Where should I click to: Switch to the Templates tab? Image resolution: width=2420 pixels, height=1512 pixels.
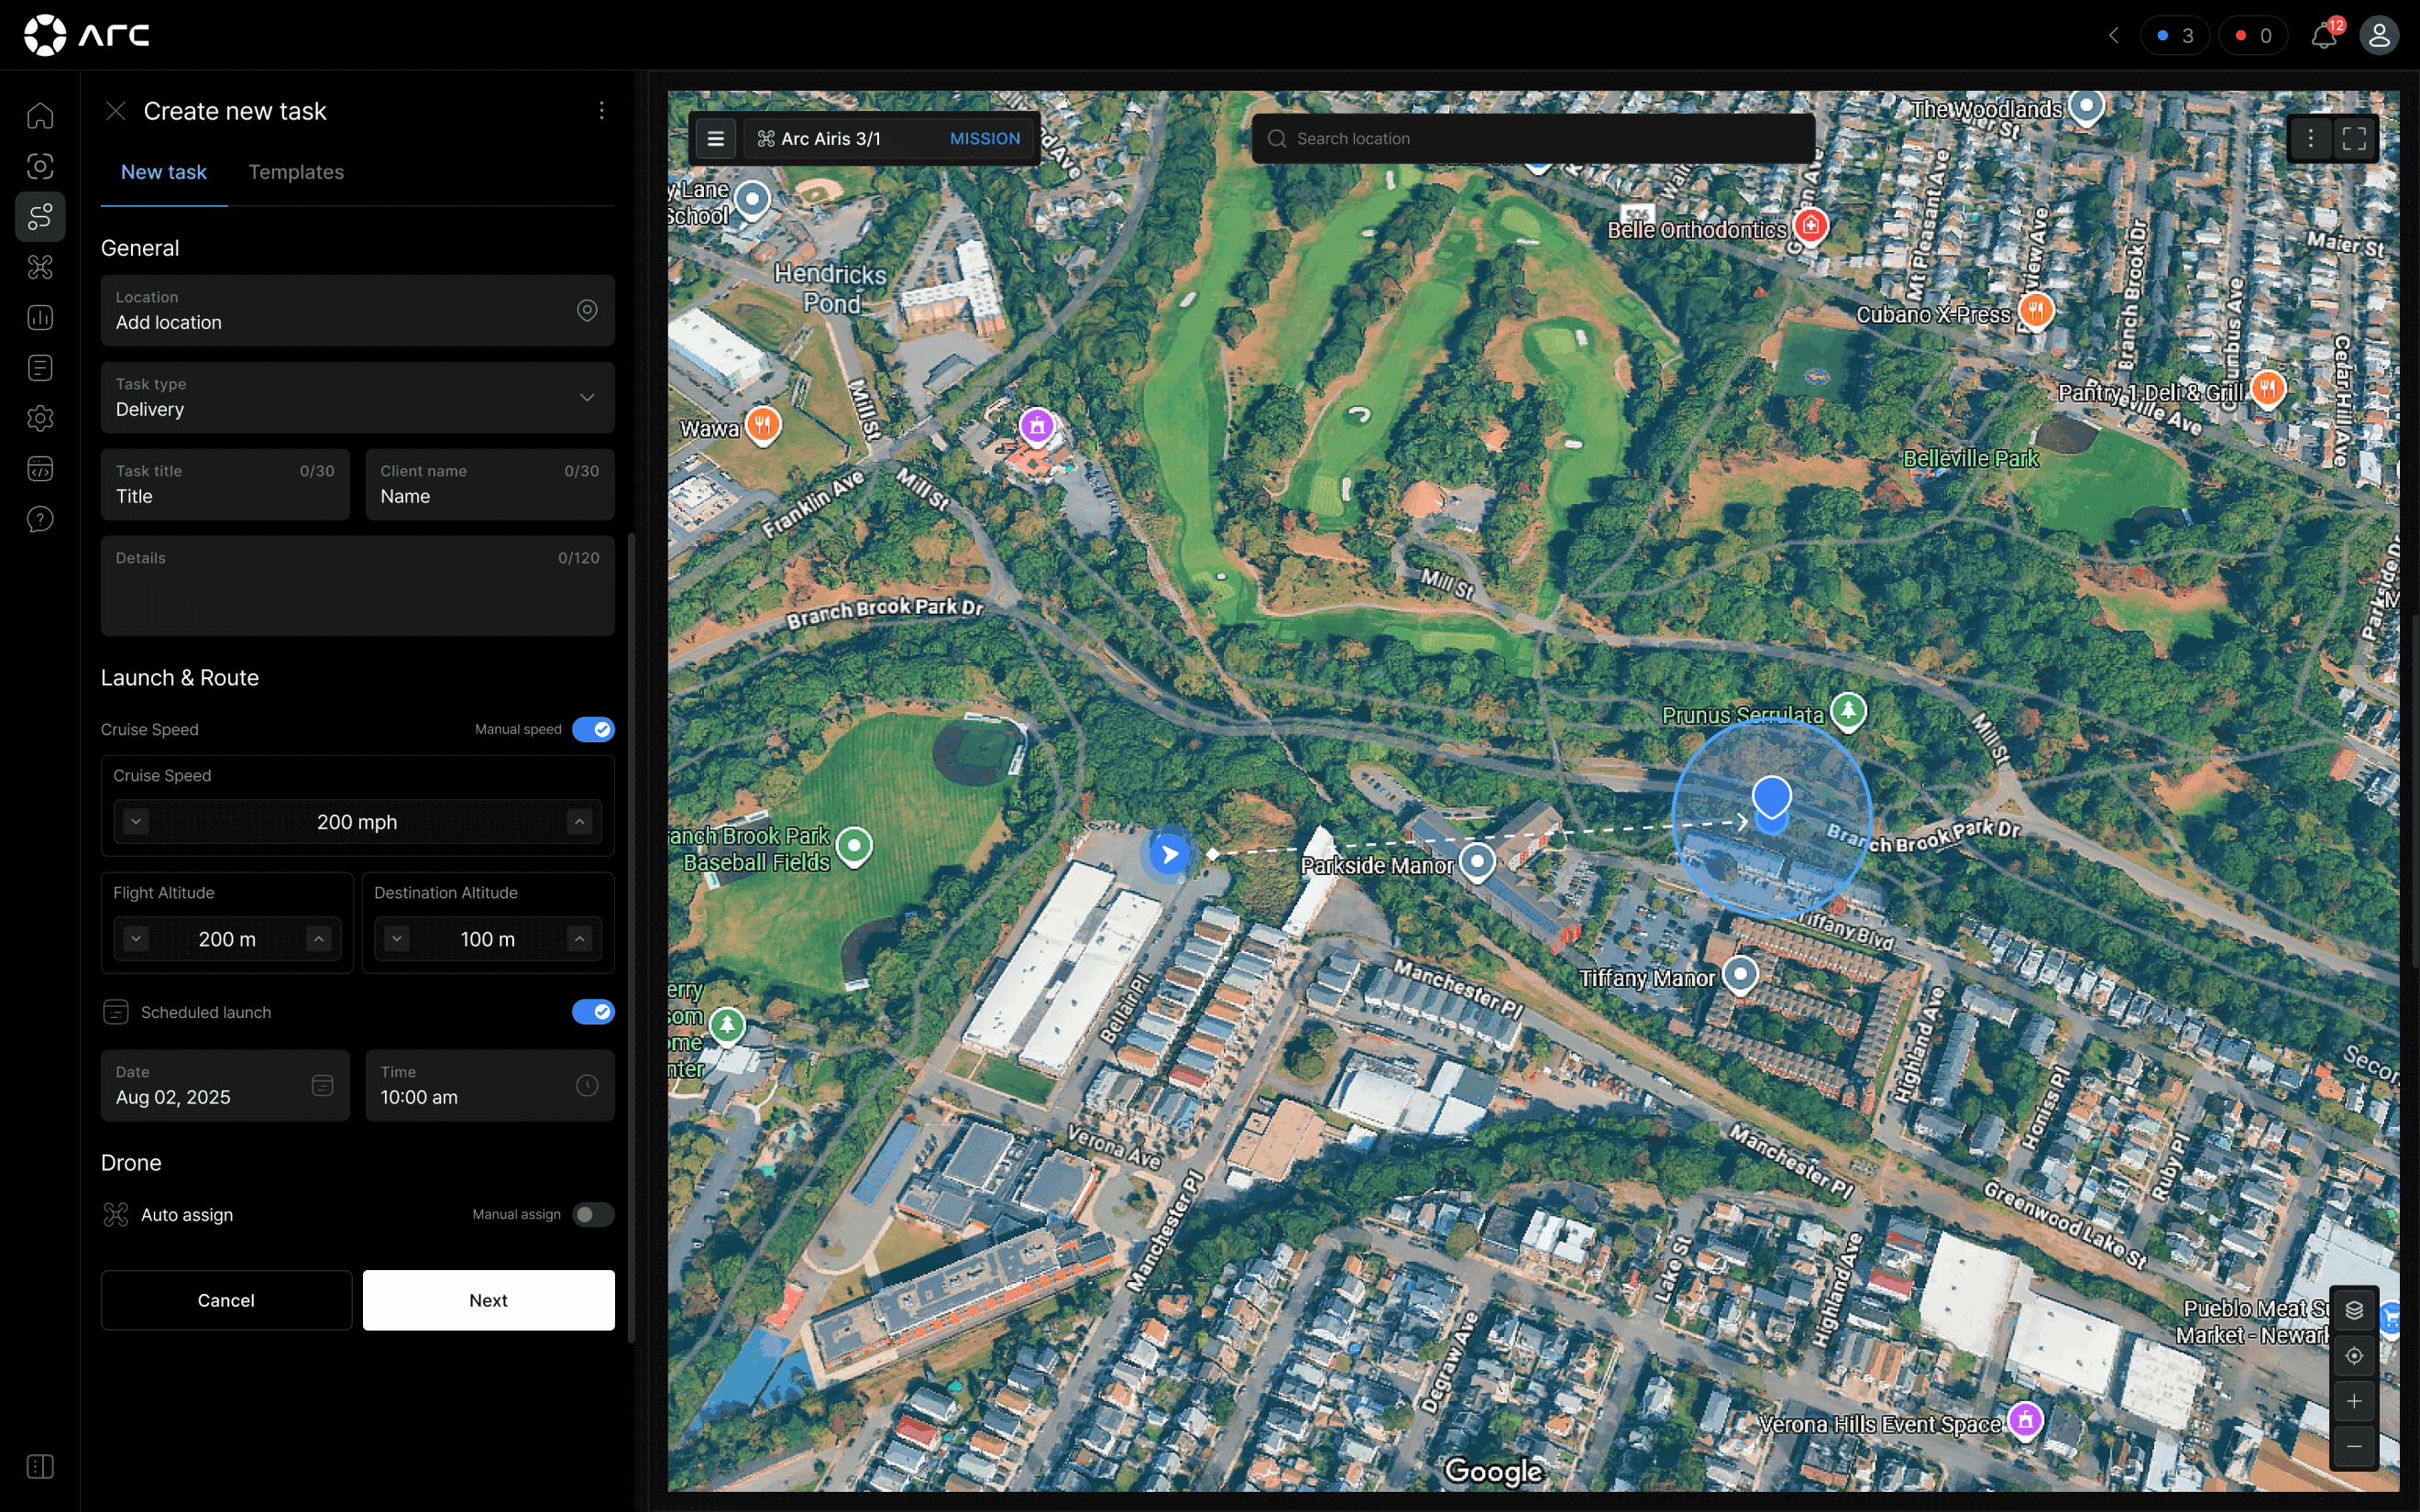pos(296,172)
